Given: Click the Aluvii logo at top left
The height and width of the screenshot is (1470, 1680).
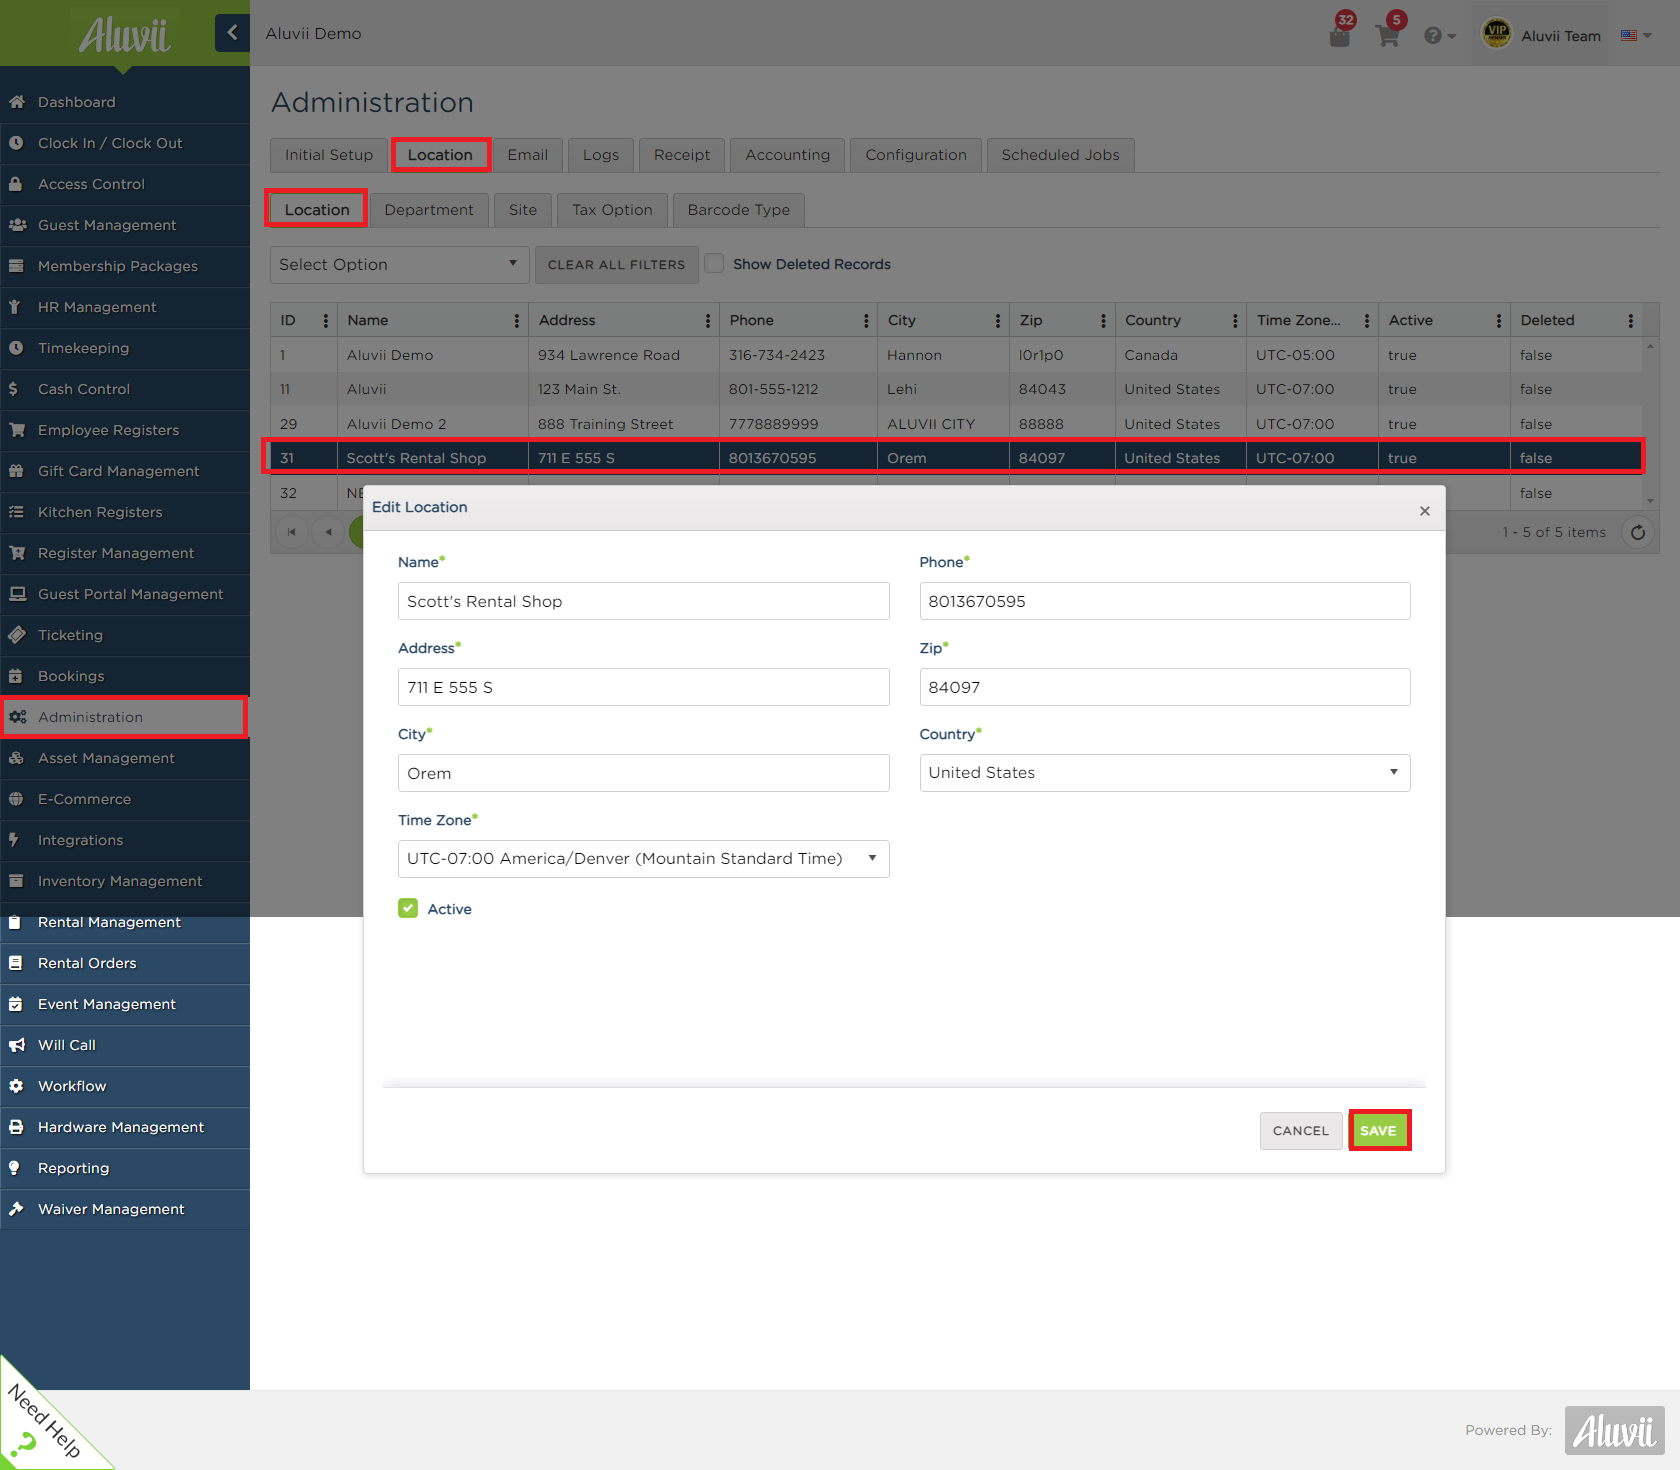Looking at the screenshot, I should tap(125, 35).
